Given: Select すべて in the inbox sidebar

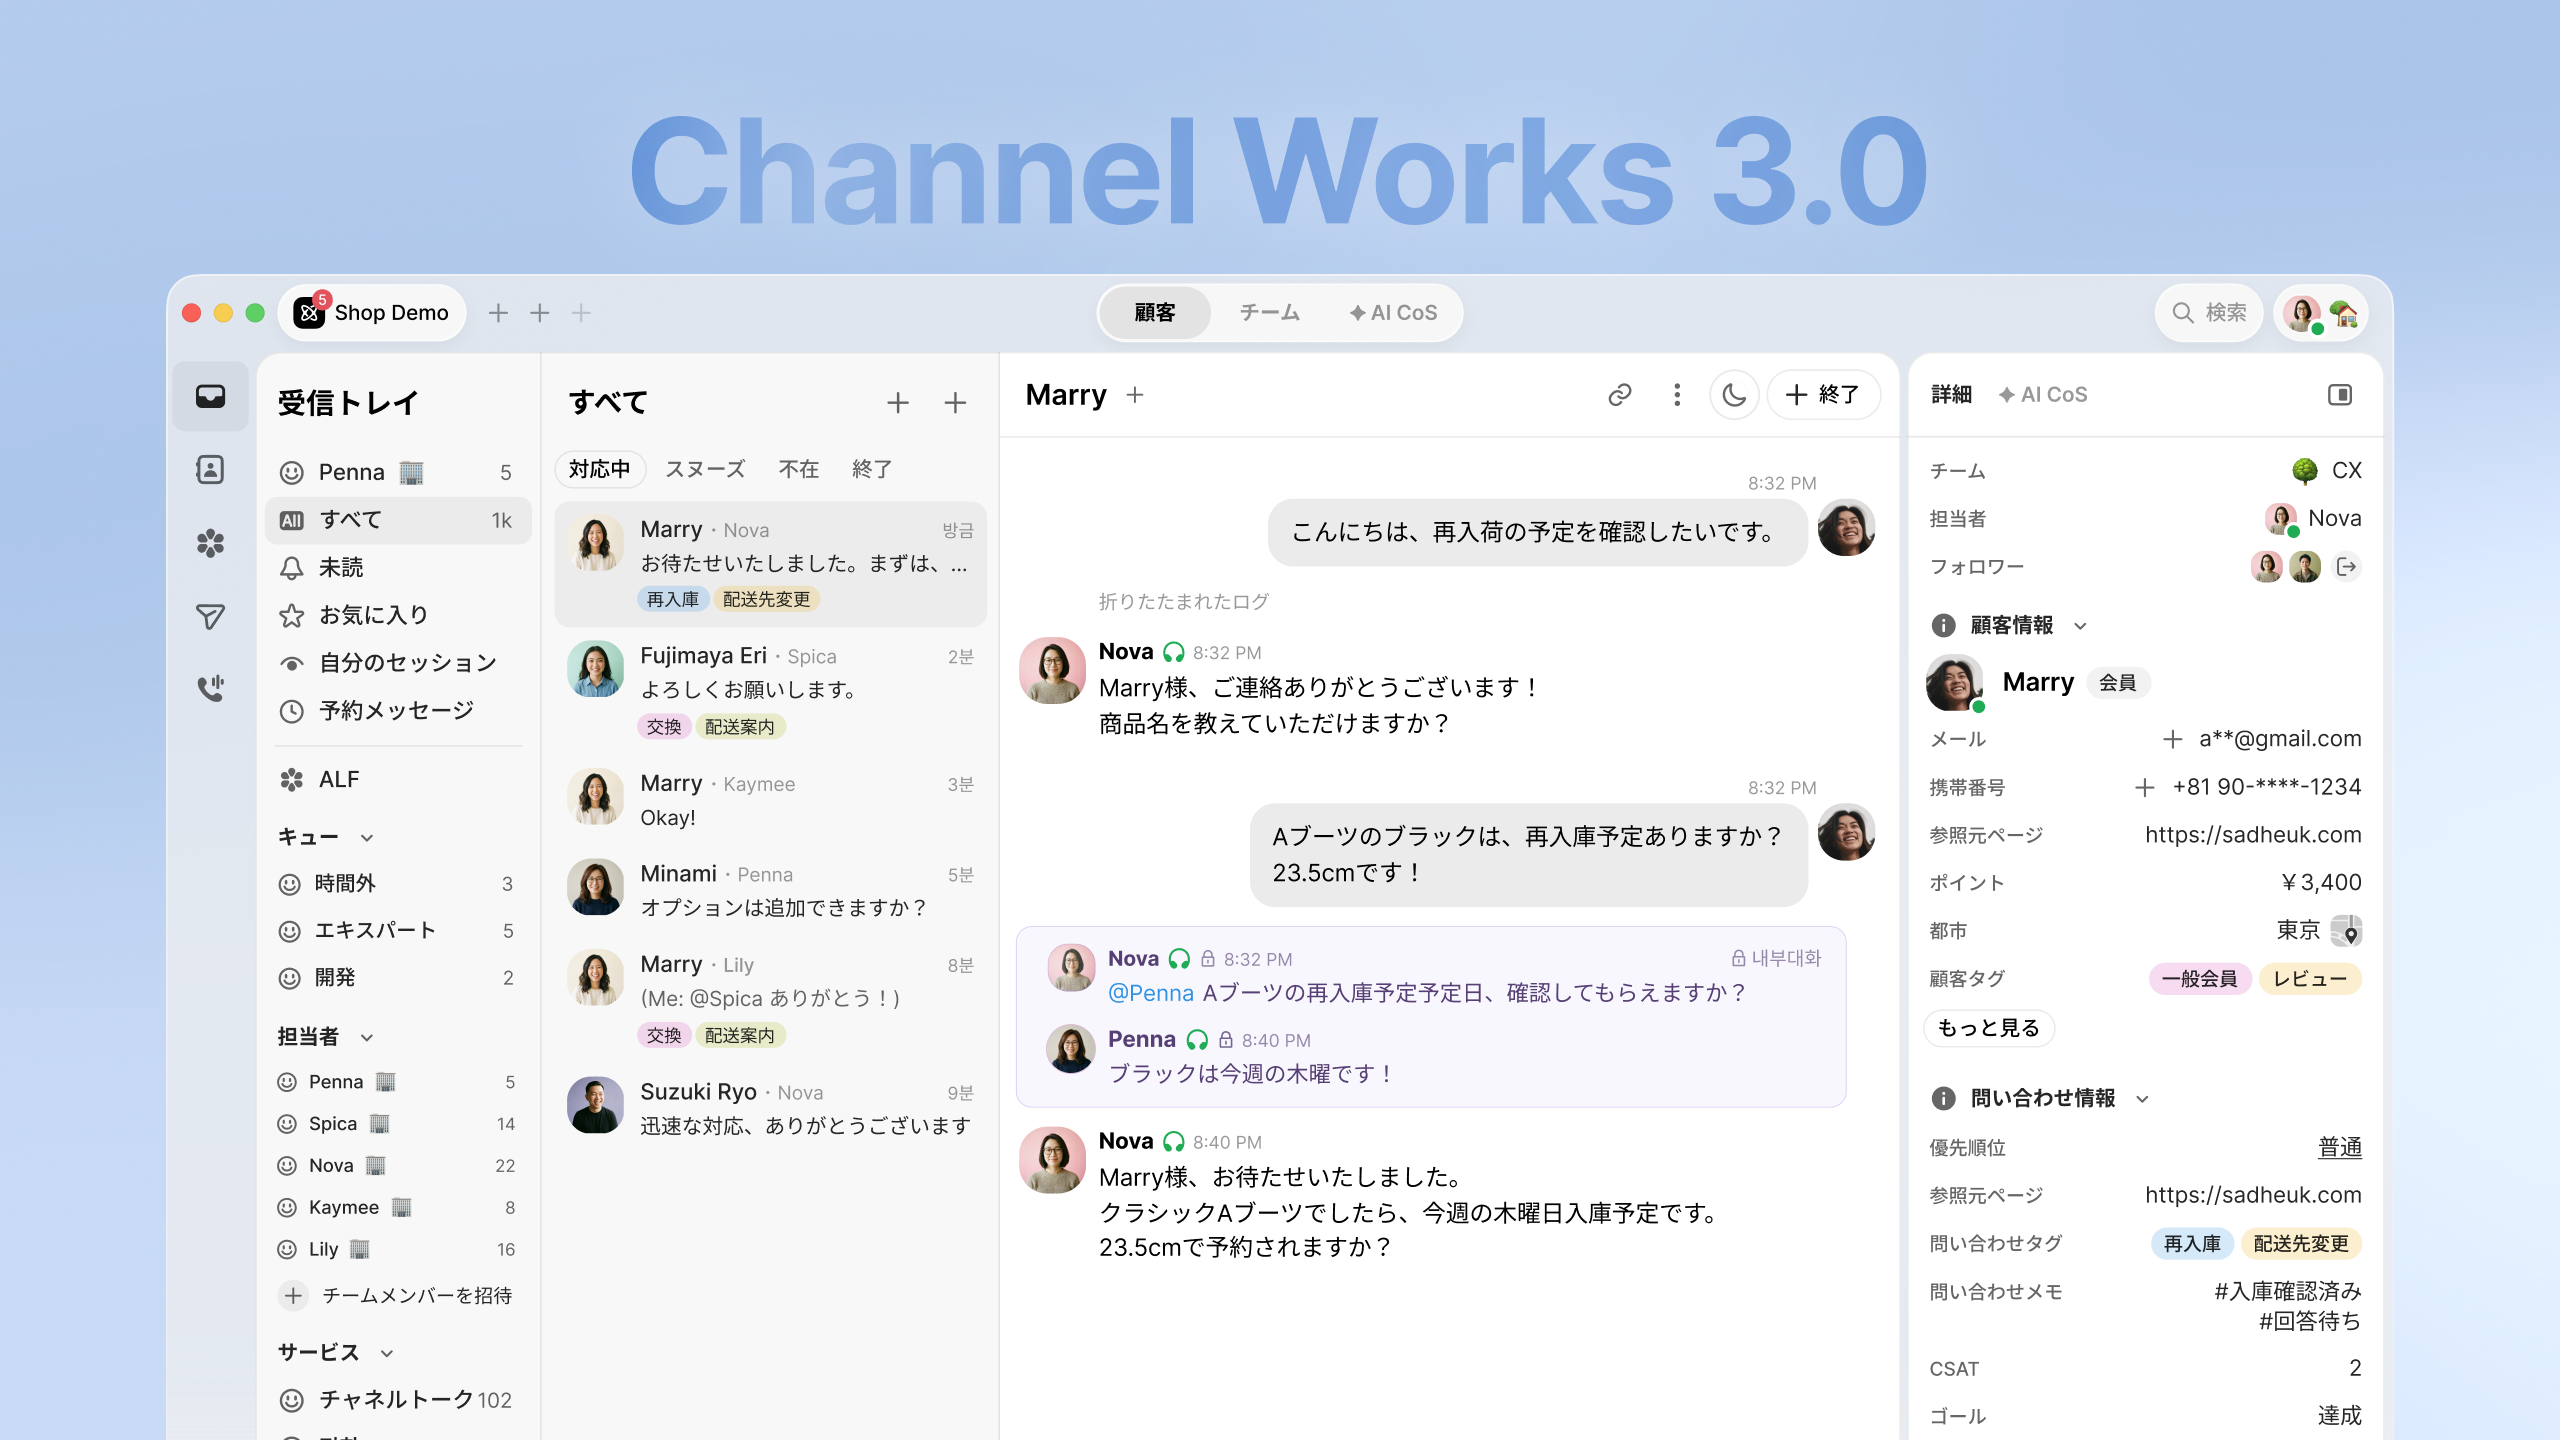Looking at the screenshot, I should point(398,520).
